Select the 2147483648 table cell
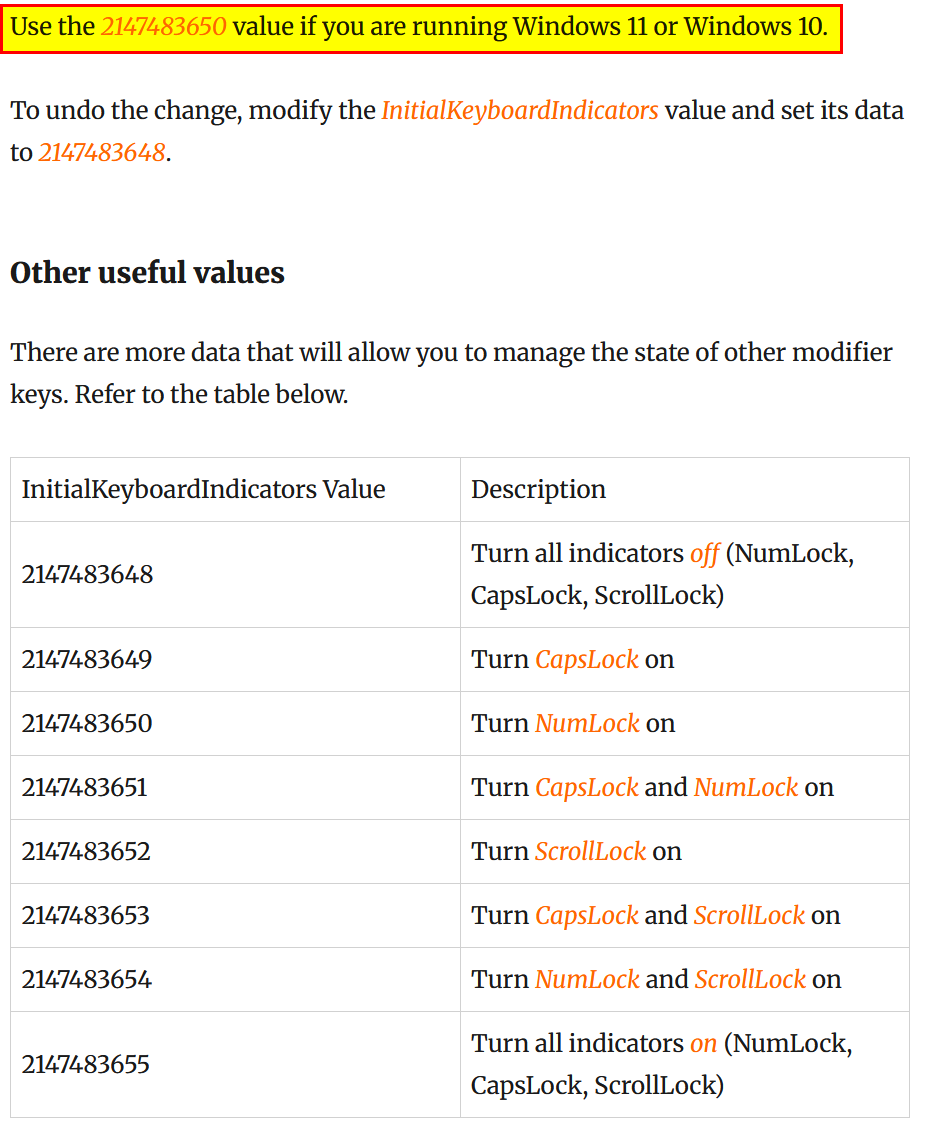Screen dimensions: 930x1130 (x=235, y=574)
